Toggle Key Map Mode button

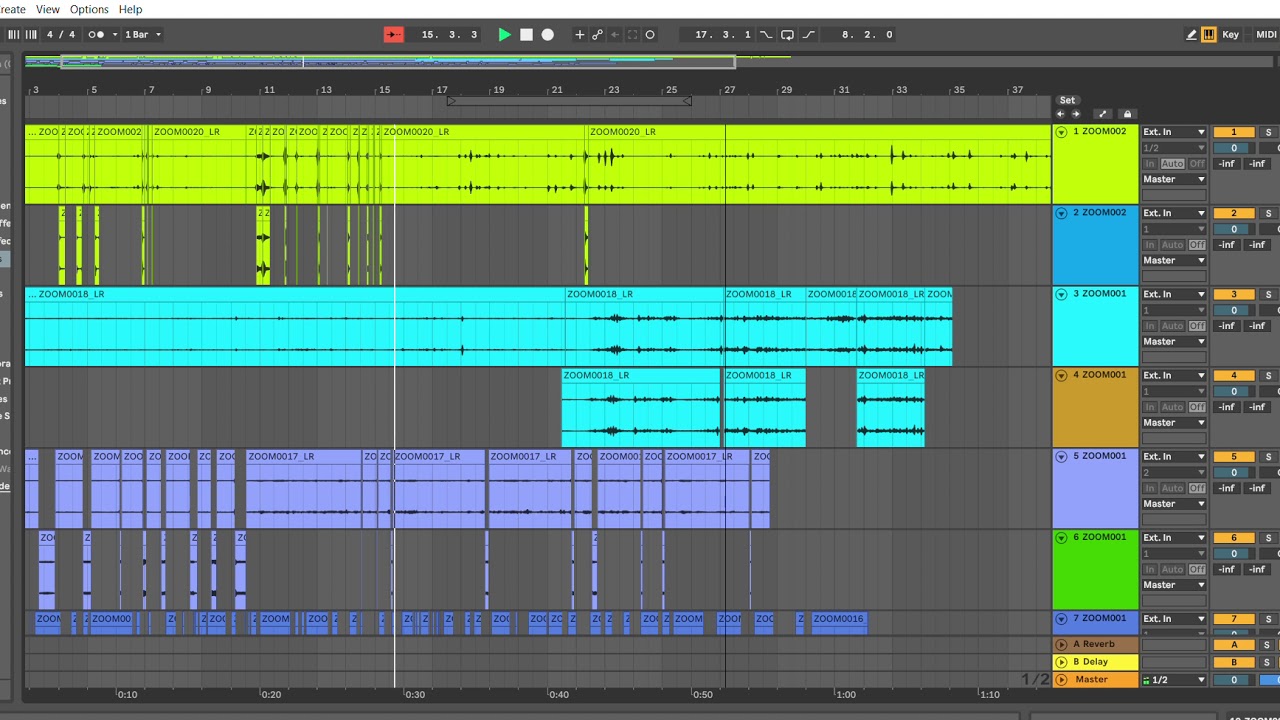pos(1230,34)
